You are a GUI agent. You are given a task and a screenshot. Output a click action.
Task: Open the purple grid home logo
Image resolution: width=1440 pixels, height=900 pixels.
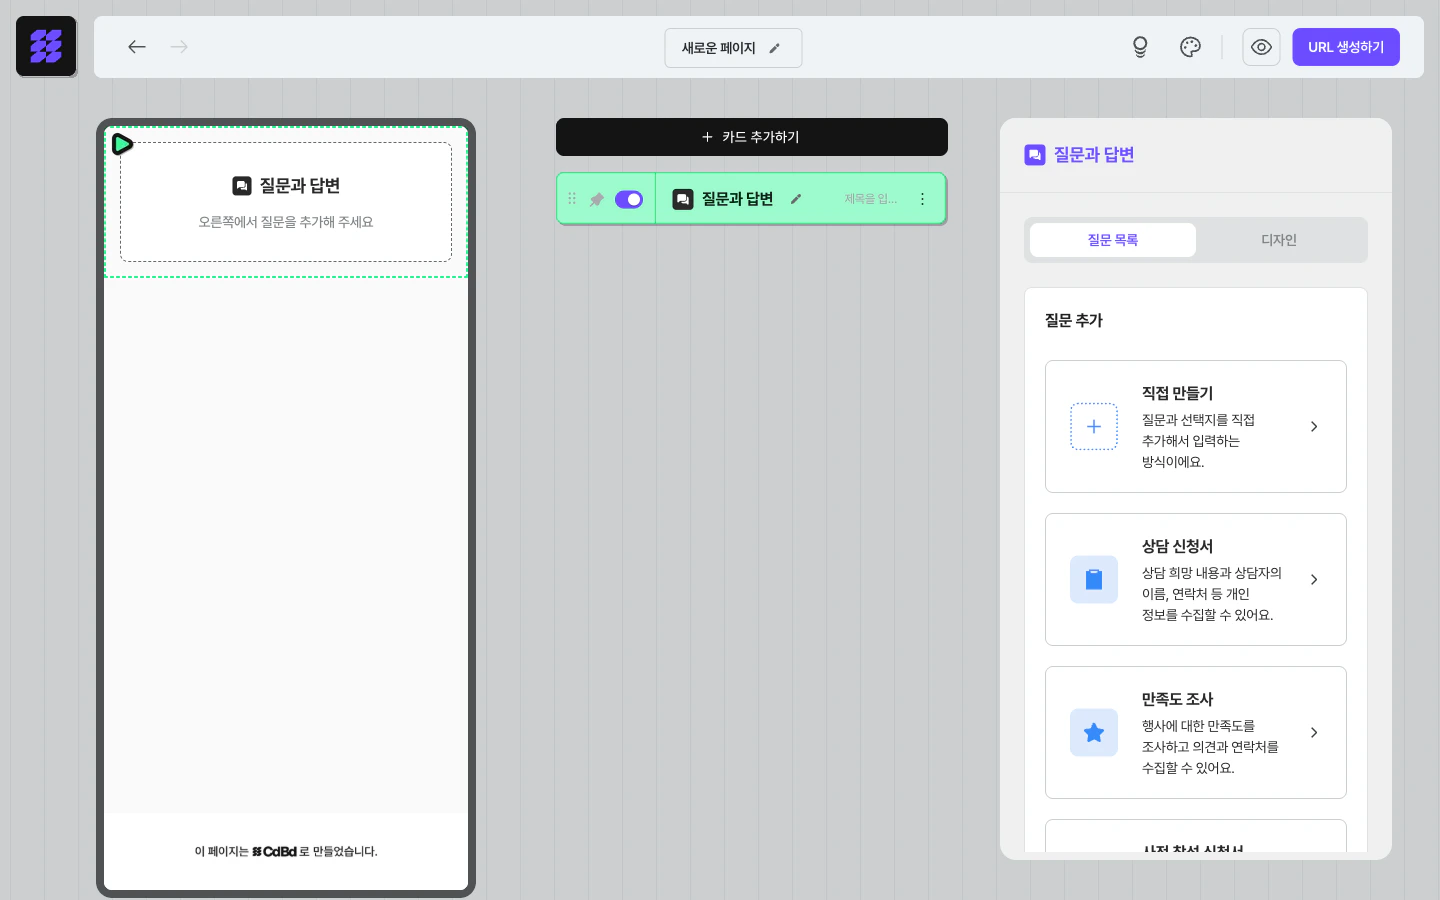pyautogui.click(x=46, y=46)
